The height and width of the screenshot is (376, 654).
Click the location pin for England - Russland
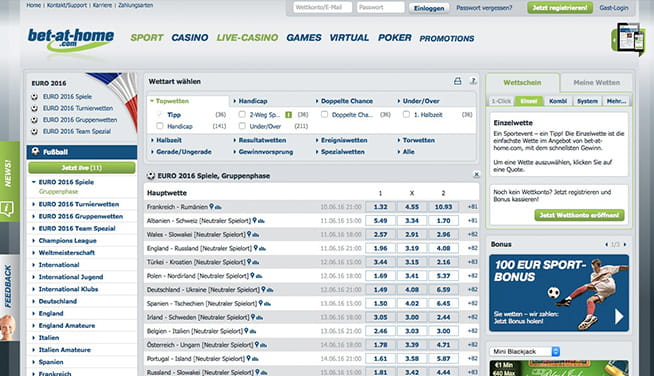point(256,248)
